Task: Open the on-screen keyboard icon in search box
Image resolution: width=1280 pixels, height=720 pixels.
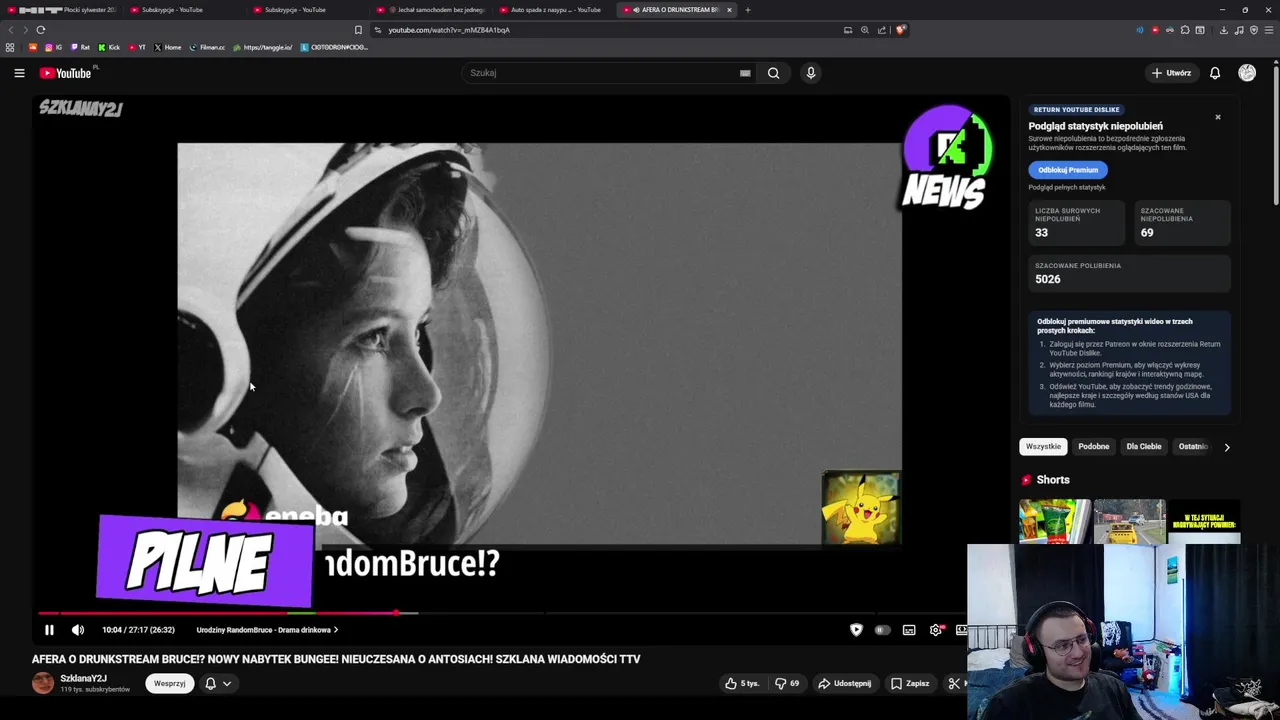Action: tap(745, 73)
